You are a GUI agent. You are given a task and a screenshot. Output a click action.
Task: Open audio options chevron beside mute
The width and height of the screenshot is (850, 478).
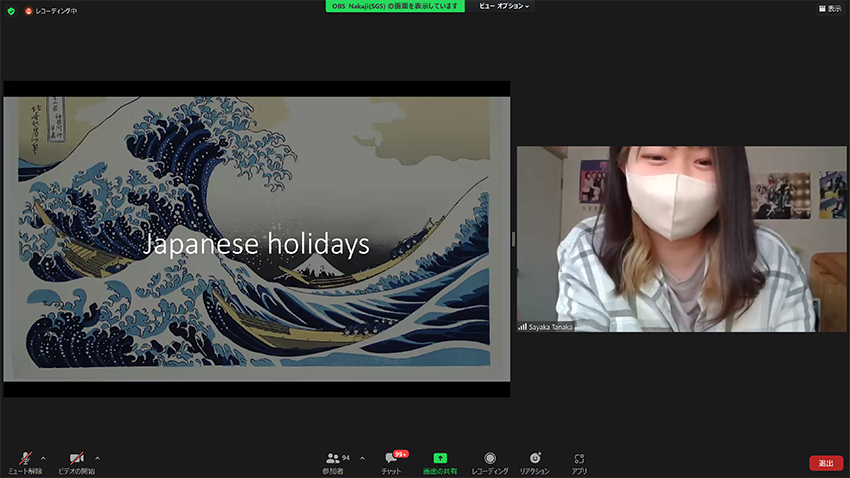click(43, 458)
